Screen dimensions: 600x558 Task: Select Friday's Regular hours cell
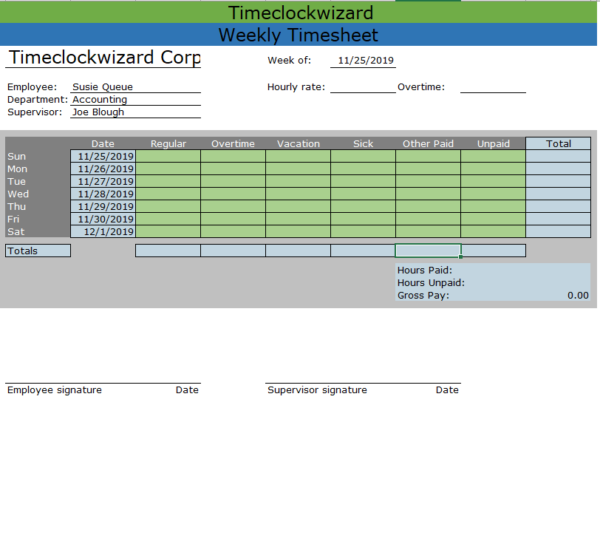point(168,219)
